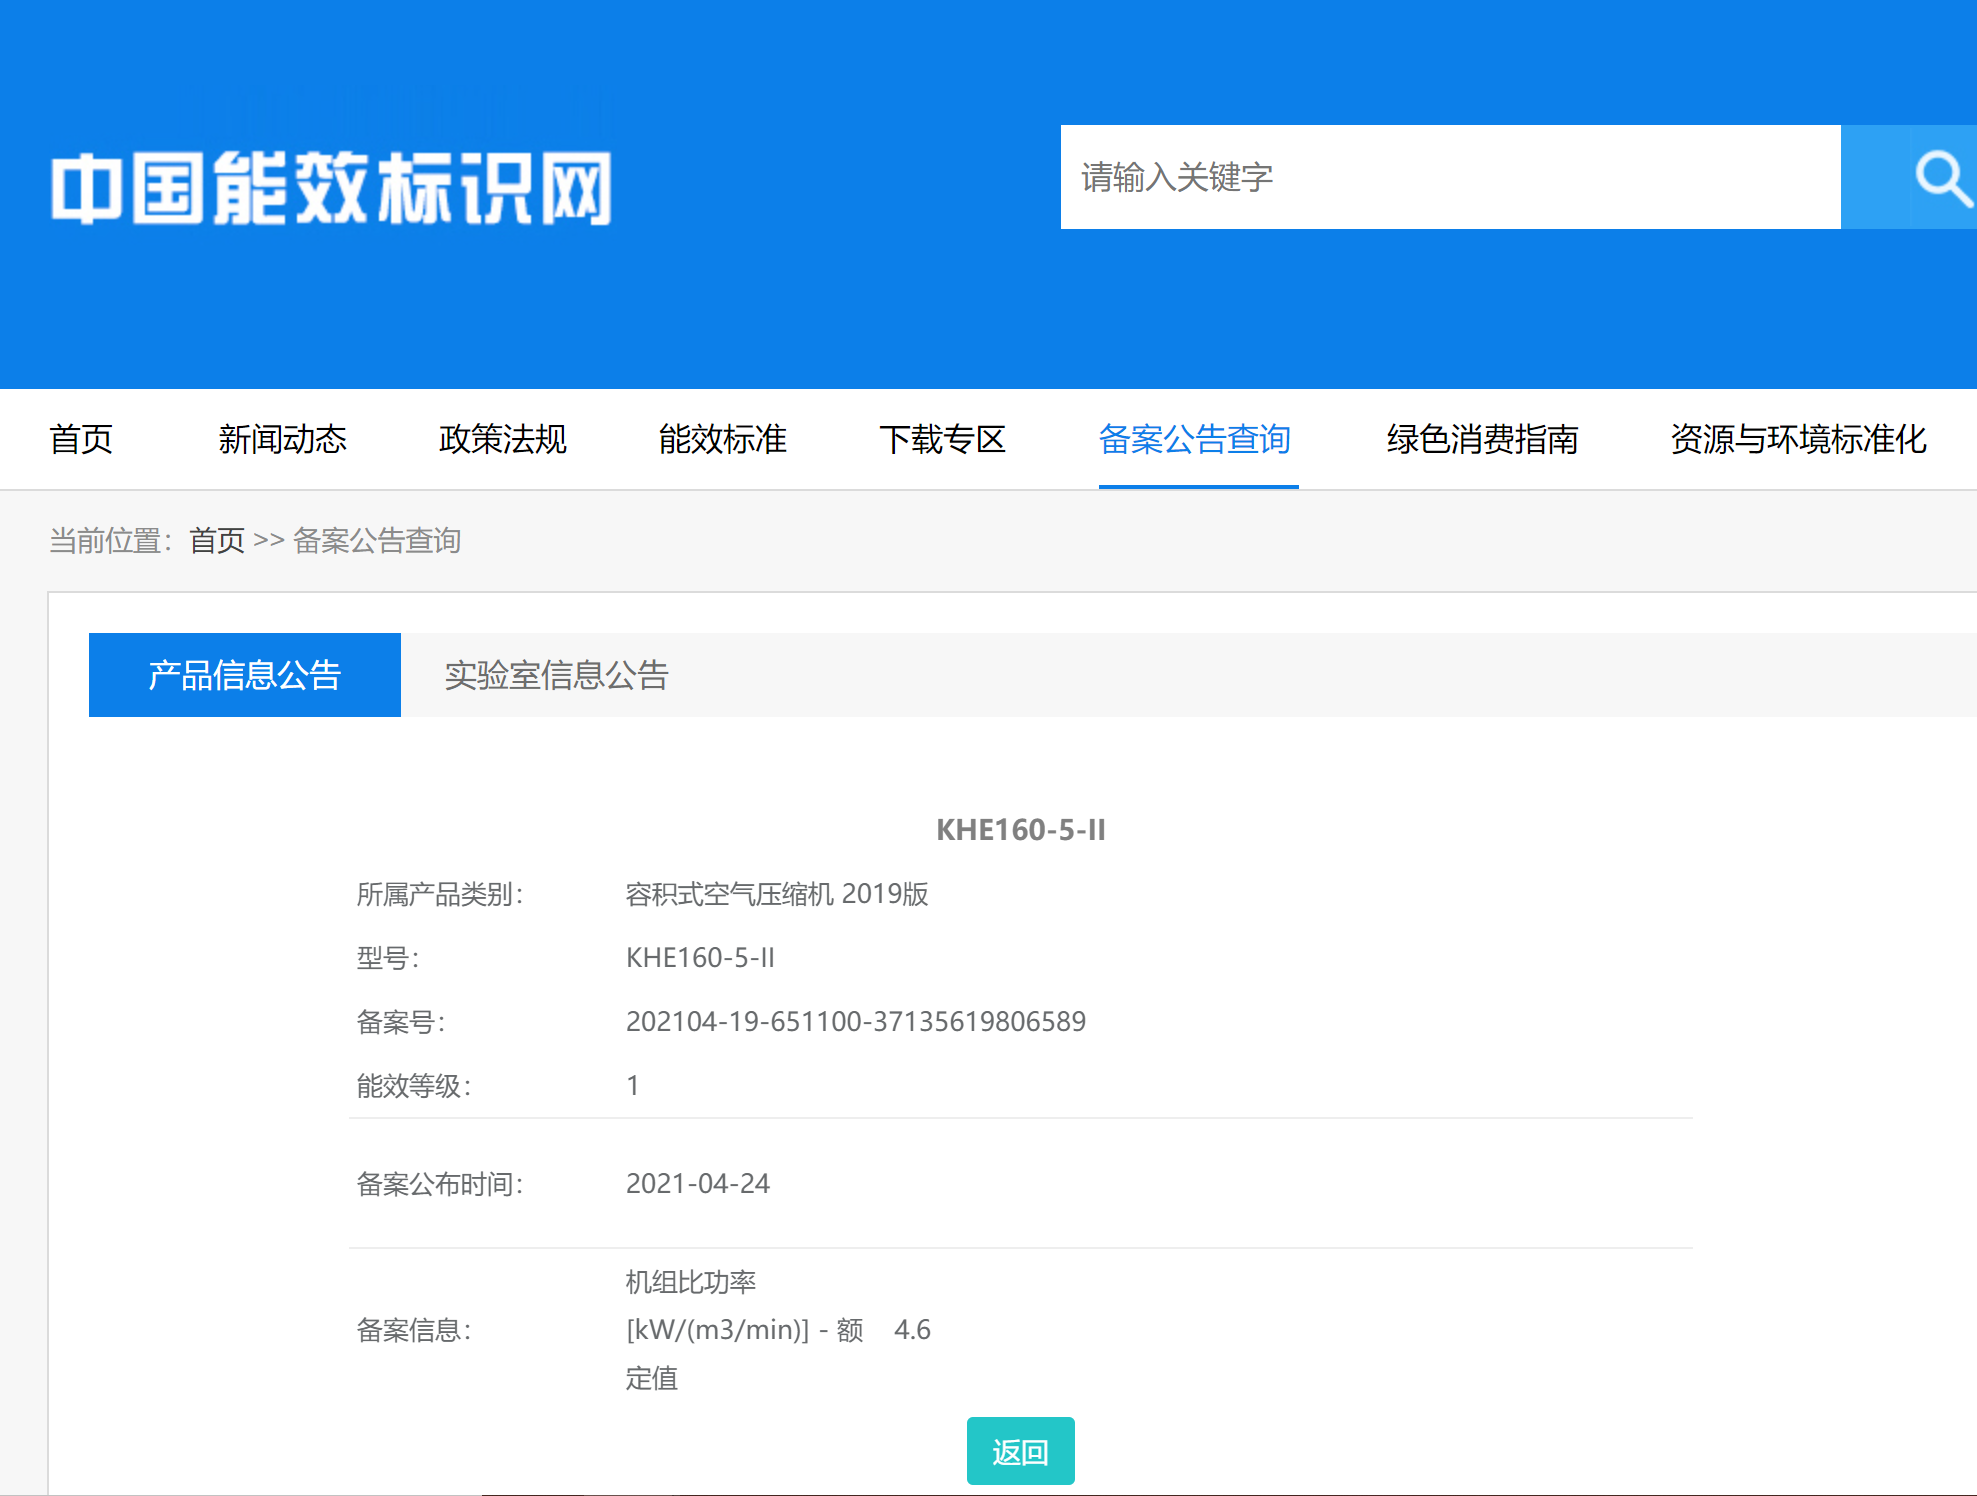1977x1496 pixels.
Task: Click the record number 202104-19-651100-37135619806589
Action: coord(856,1022)
